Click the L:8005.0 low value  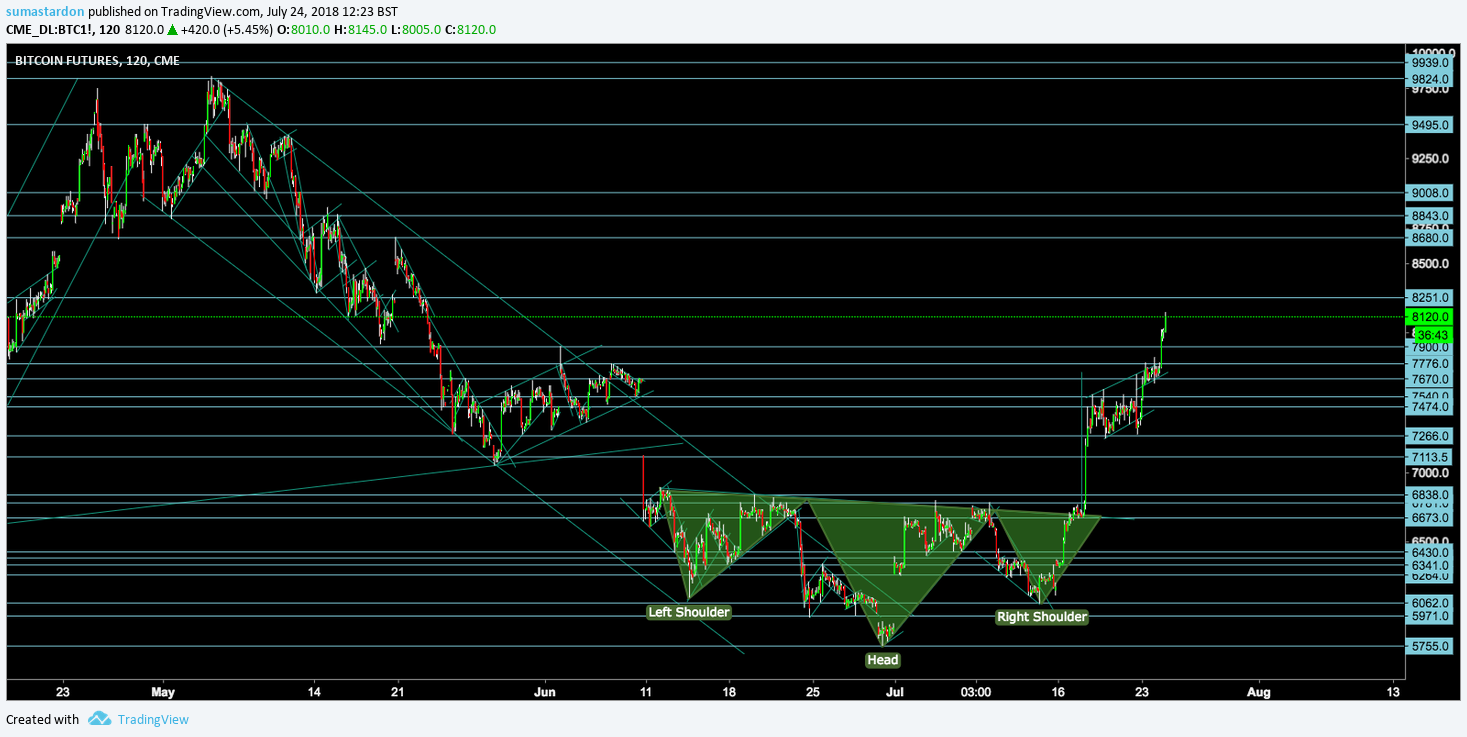pos(414,30)
